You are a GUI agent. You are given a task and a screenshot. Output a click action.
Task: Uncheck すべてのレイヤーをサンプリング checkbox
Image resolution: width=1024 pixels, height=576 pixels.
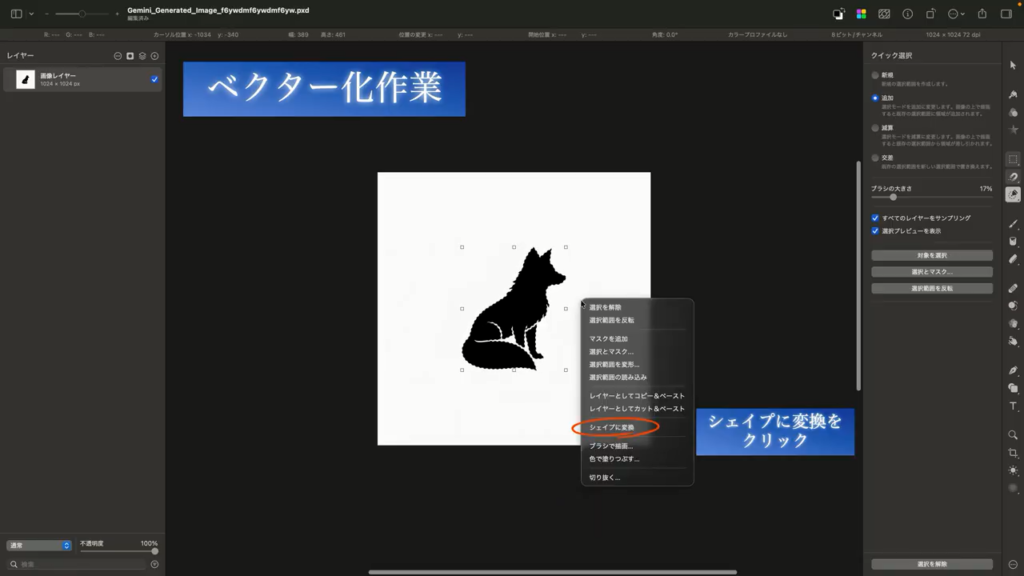876,217
